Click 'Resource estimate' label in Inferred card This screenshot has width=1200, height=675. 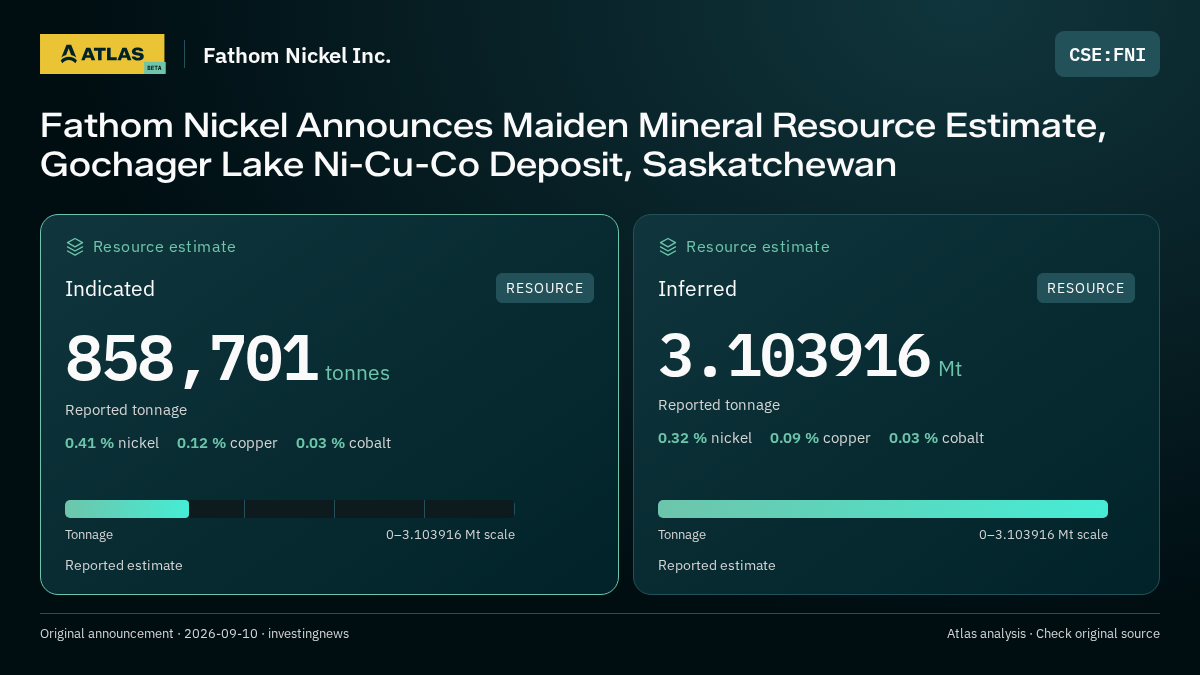point(757,247)
